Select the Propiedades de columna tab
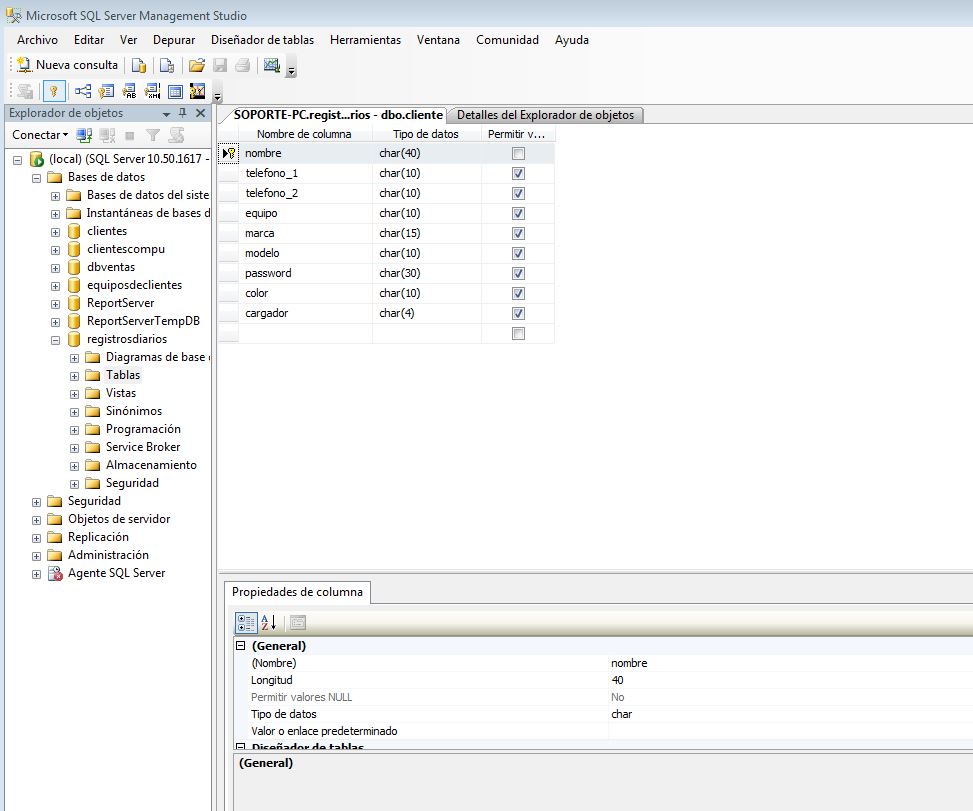The image size is (973, 811). (x=297, y=592)
